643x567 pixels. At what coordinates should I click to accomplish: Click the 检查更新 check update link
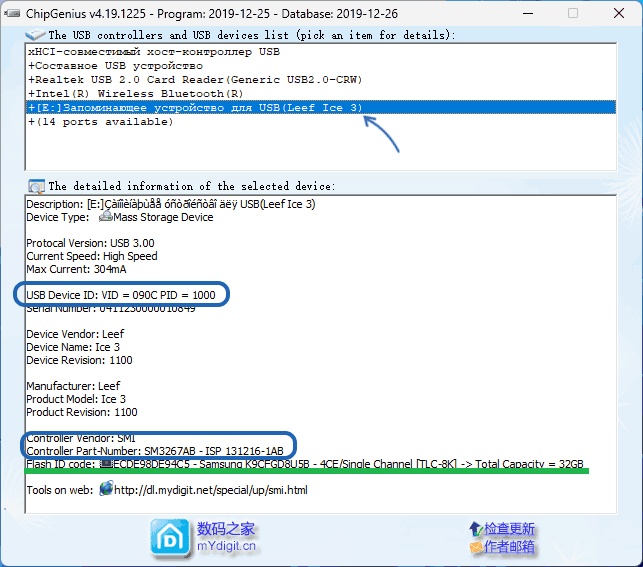point(510,529)
